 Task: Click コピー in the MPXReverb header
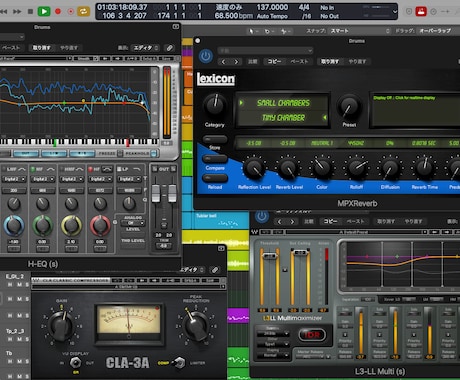click(x=274, y=62)
